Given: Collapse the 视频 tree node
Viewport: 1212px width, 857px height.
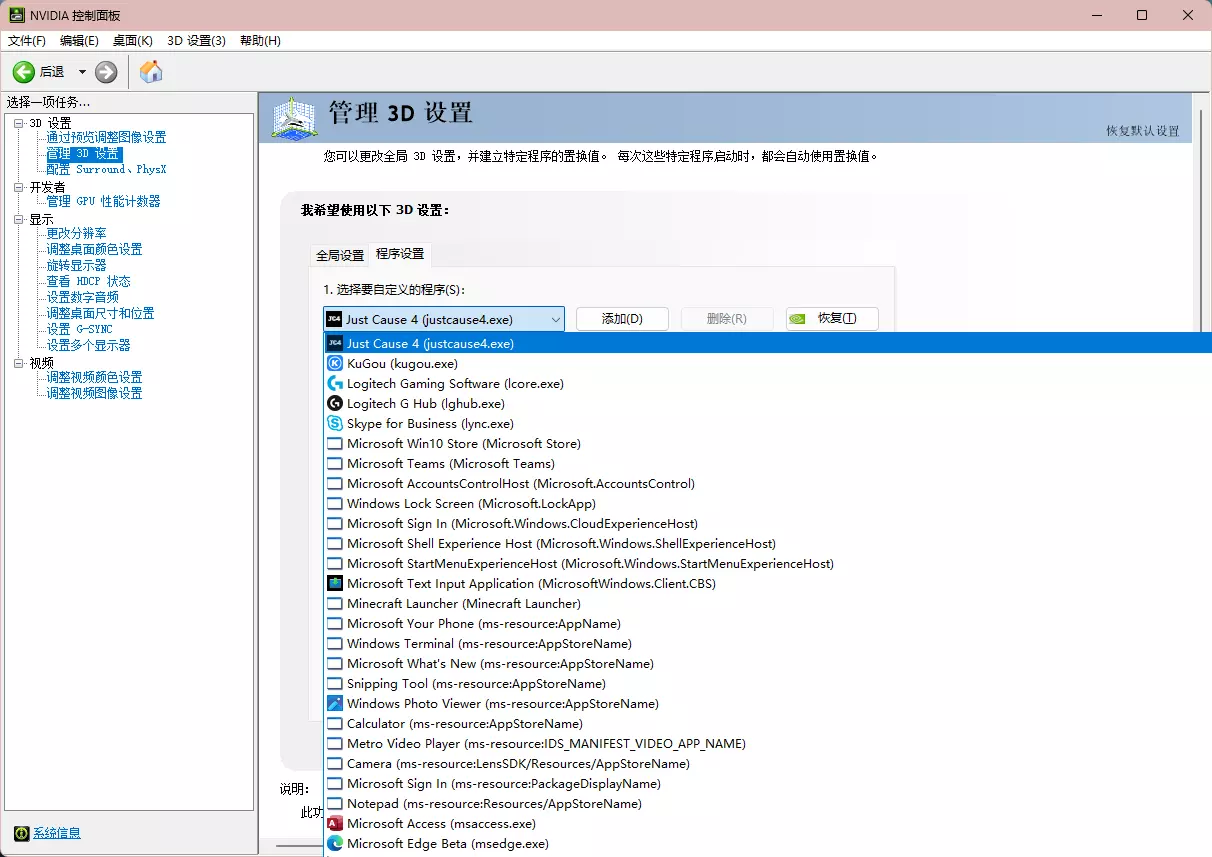Looking at the screenshot, I should point(18,363).
